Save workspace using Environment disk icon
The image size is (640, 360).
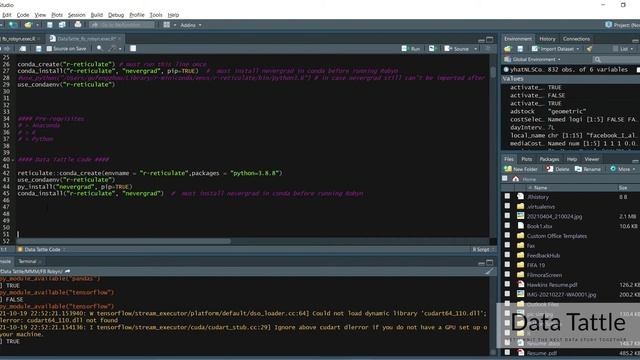point(520,49)
